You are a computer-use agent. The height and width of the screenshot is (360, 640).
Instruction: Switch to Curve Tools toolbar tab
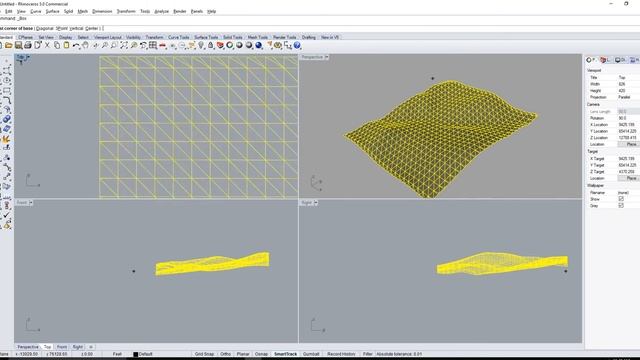(178, 37)
